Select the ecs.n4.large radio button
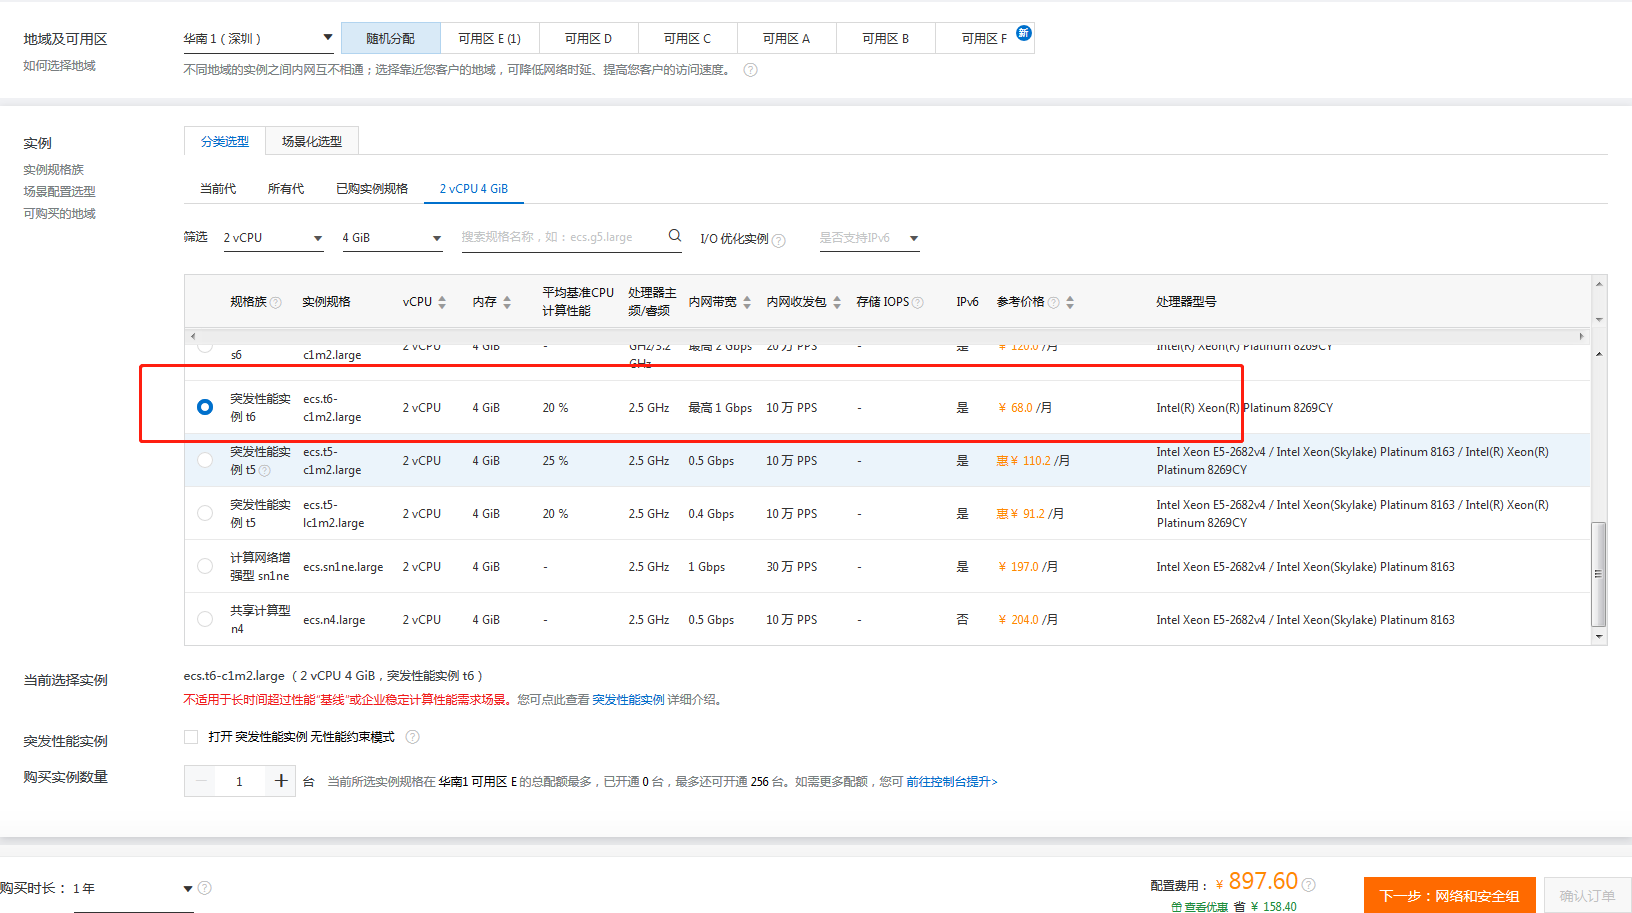1632x913 pixels. coord(205,619)
